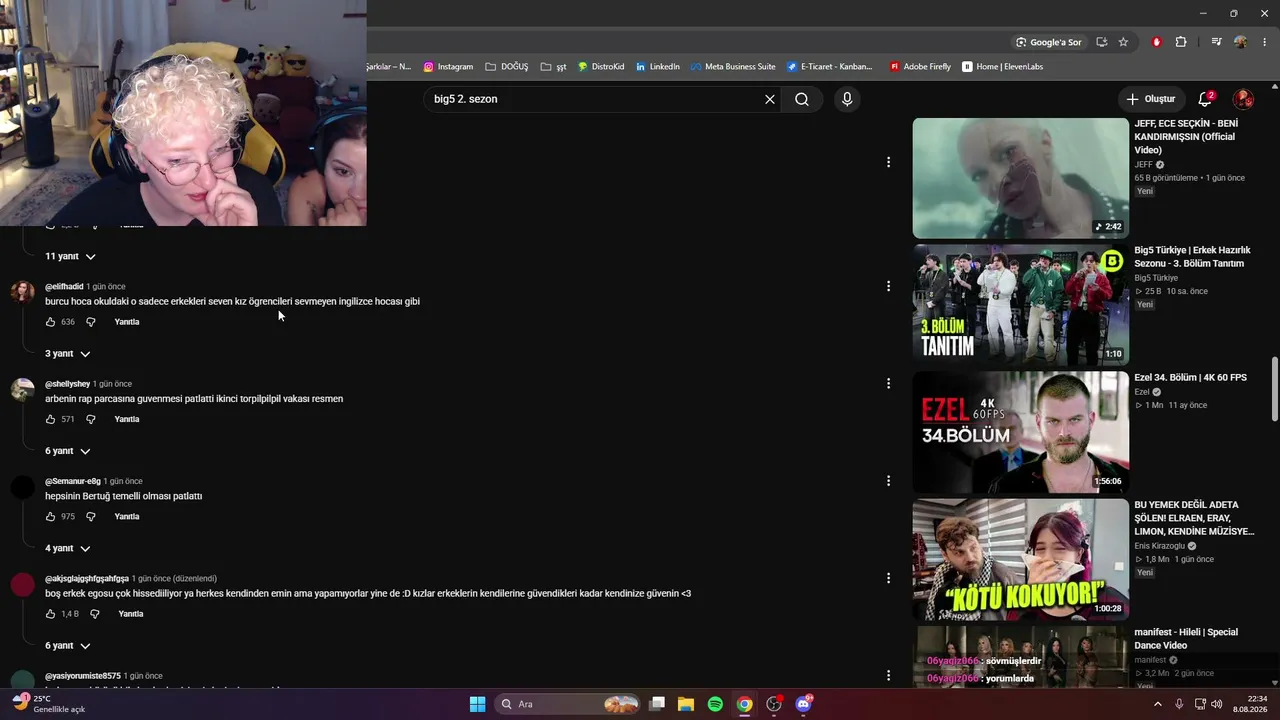Reply to @shellyshey with Yanıtla
This screenshot has width=1280, height=720.
(x=127, y=419)
